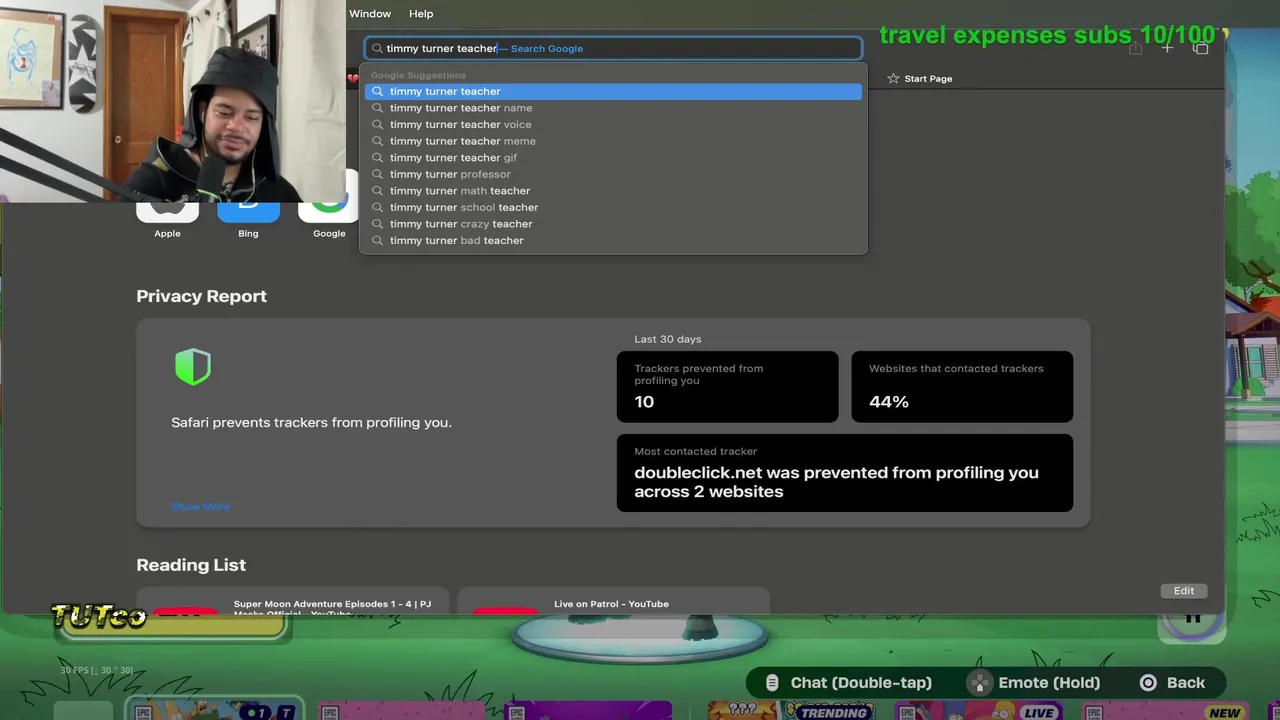Select suggestion 'timmy turner teacher name'
The image size is (1280, 720).
click(x=613, y=108)
